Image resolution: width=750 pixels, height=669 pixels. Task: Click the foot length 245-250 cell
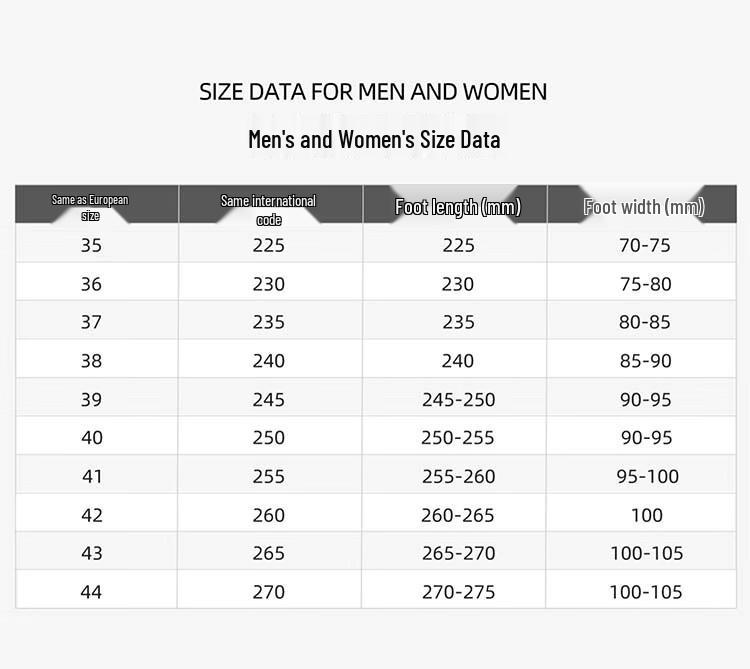click(458, 399)
